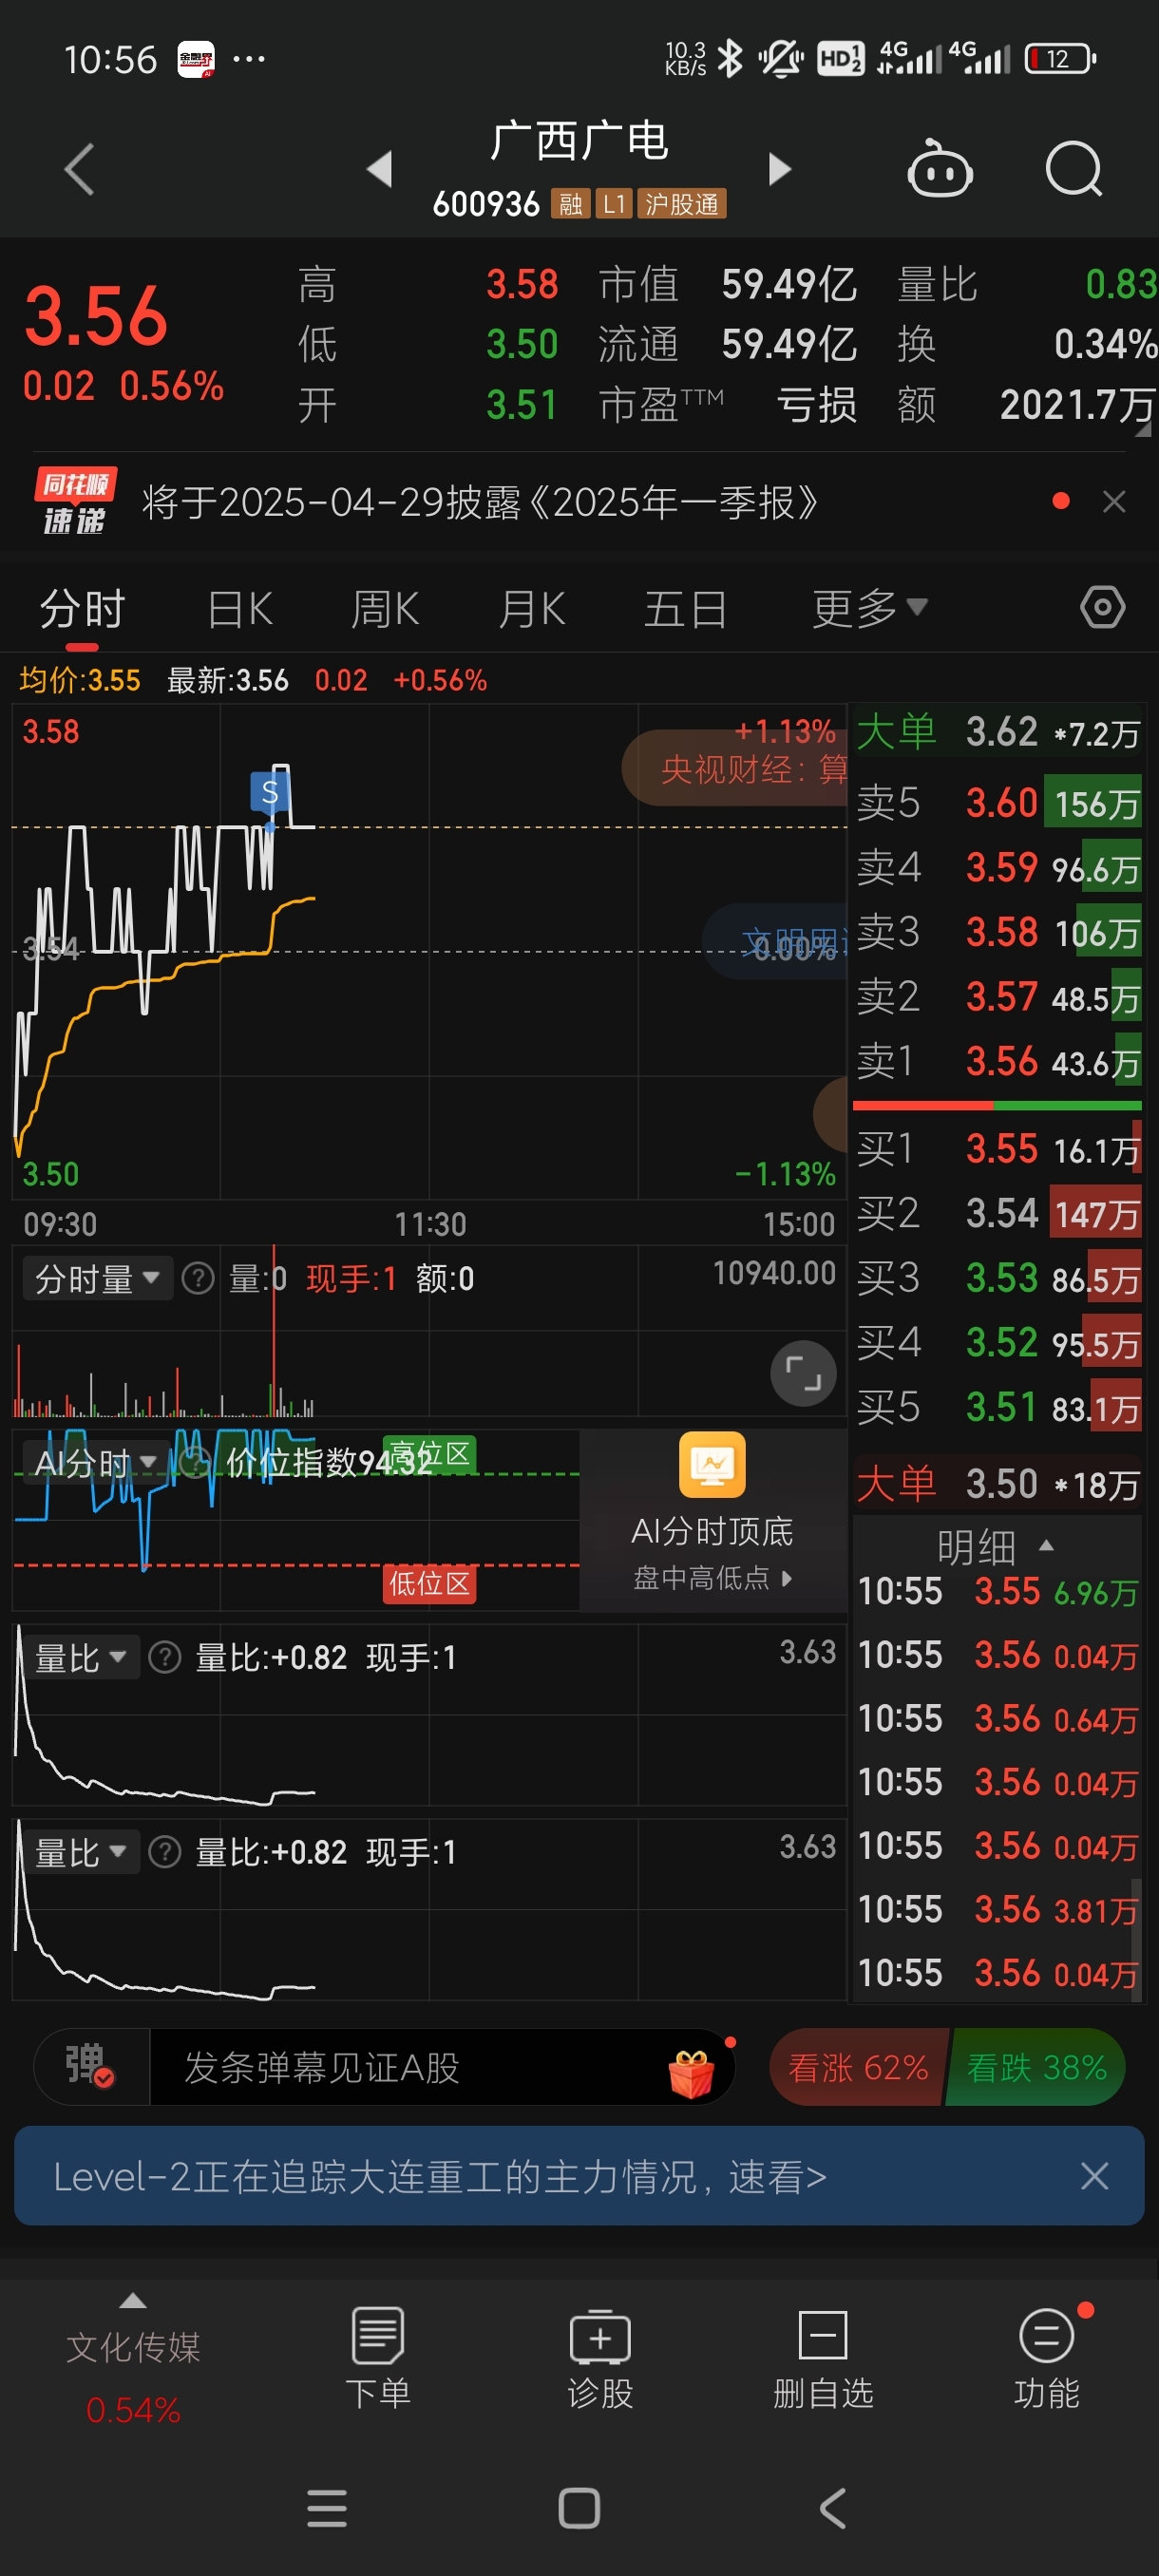
Task: Tap Android recent apps menu button
Action: [327, 2508]
